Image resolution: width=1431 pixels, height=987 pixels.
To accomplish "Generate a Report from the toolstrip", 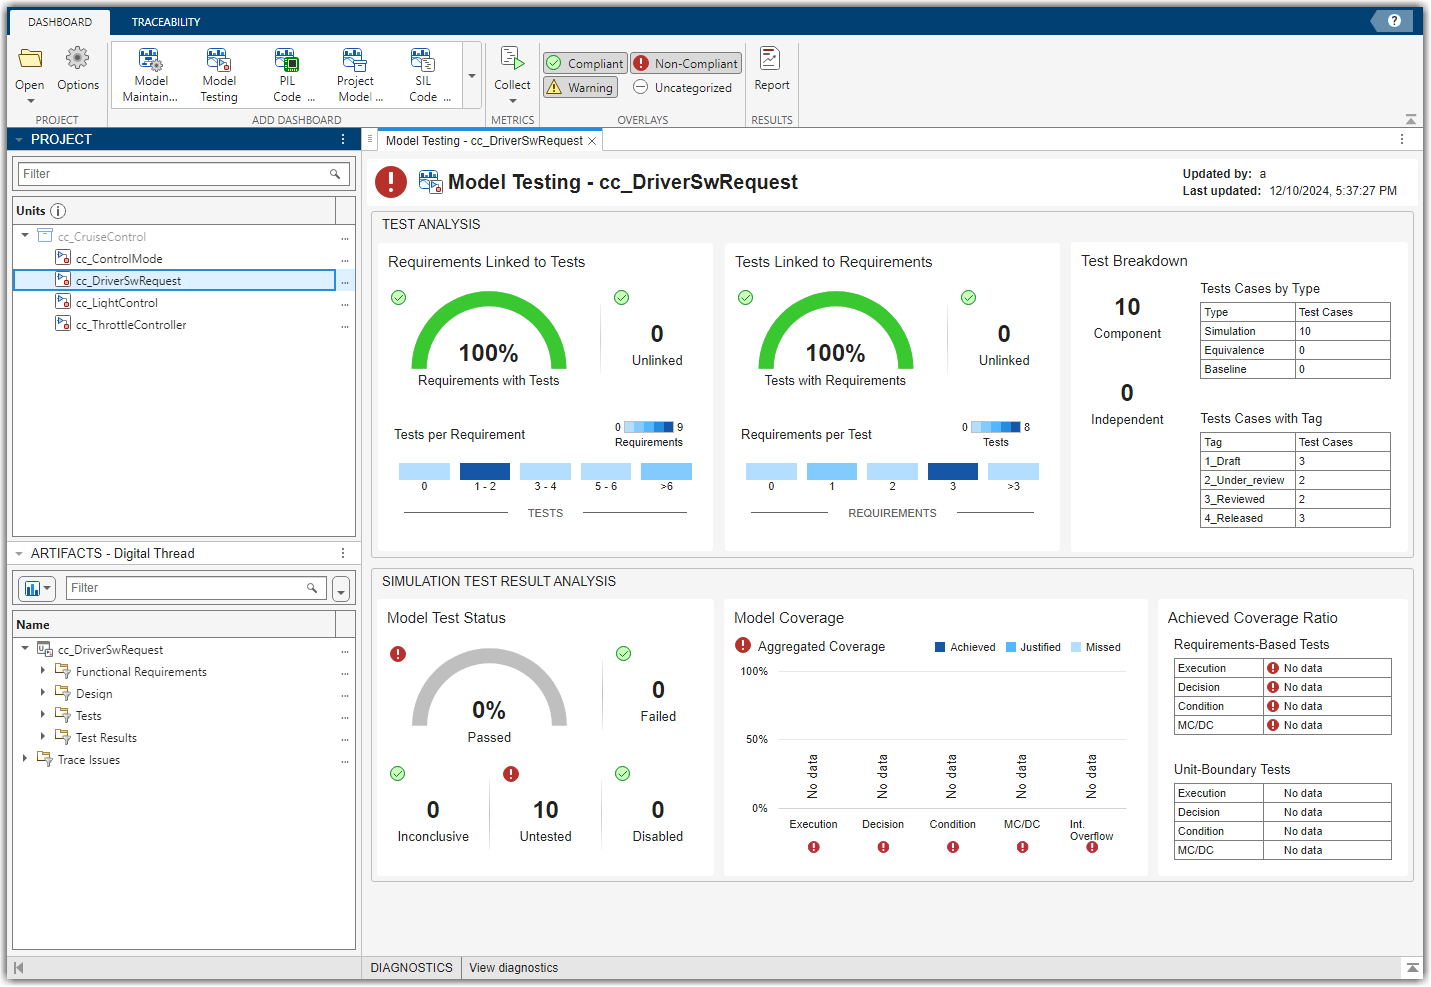I will coord(771,60).
